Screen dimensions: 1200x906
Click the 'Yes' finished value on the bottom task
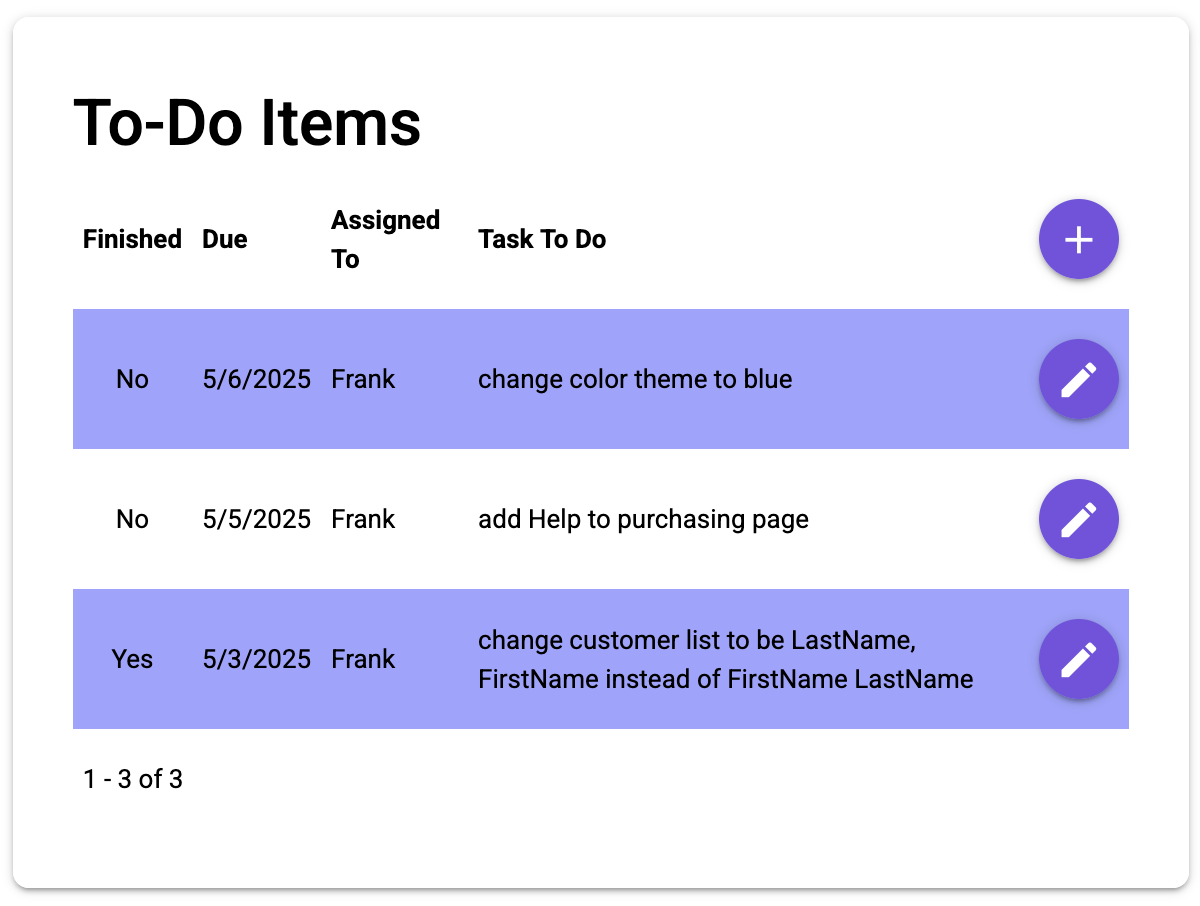132,659
